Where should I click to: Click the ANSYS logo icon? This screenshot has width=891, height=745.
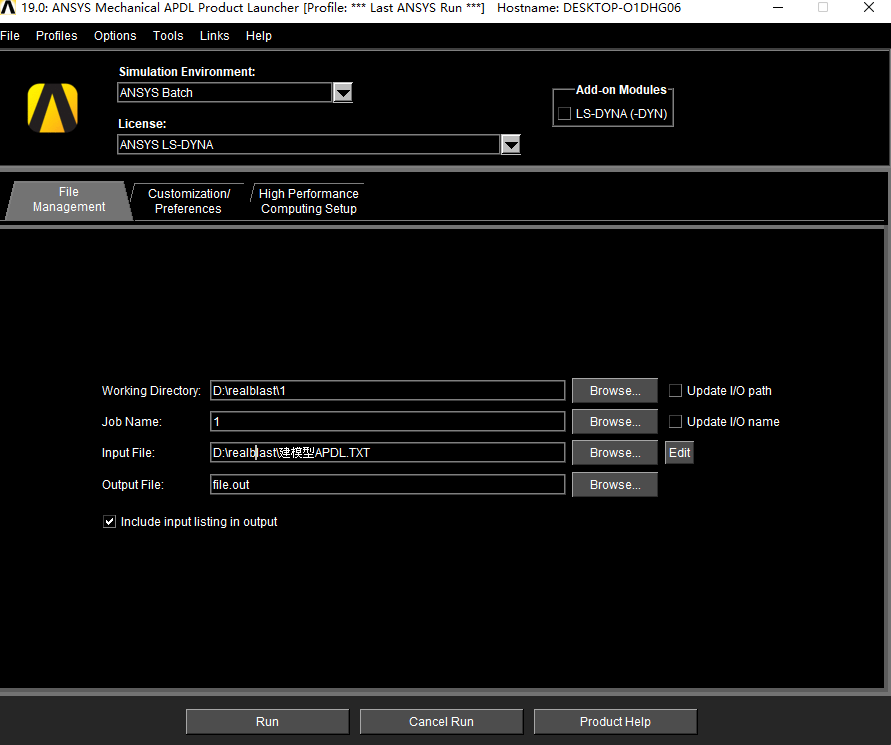click(53, 108)
